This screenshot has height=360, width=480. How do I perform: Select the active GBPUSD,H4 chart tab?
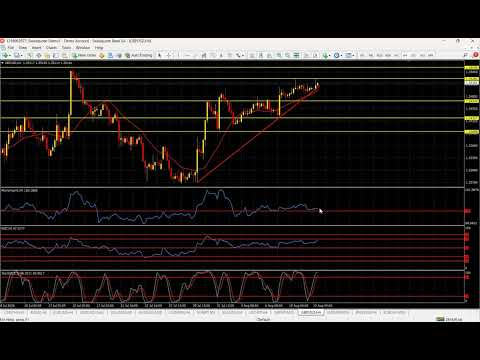(x=311, y=313)
